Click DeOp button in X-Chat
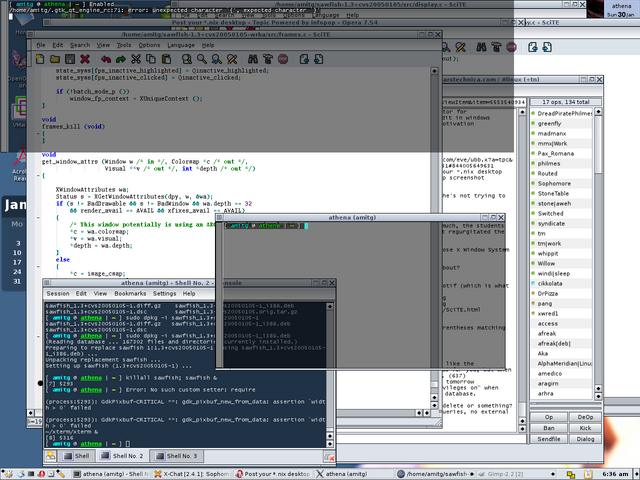The height and width of the screenshot is (480, 640). click(585, 417)
